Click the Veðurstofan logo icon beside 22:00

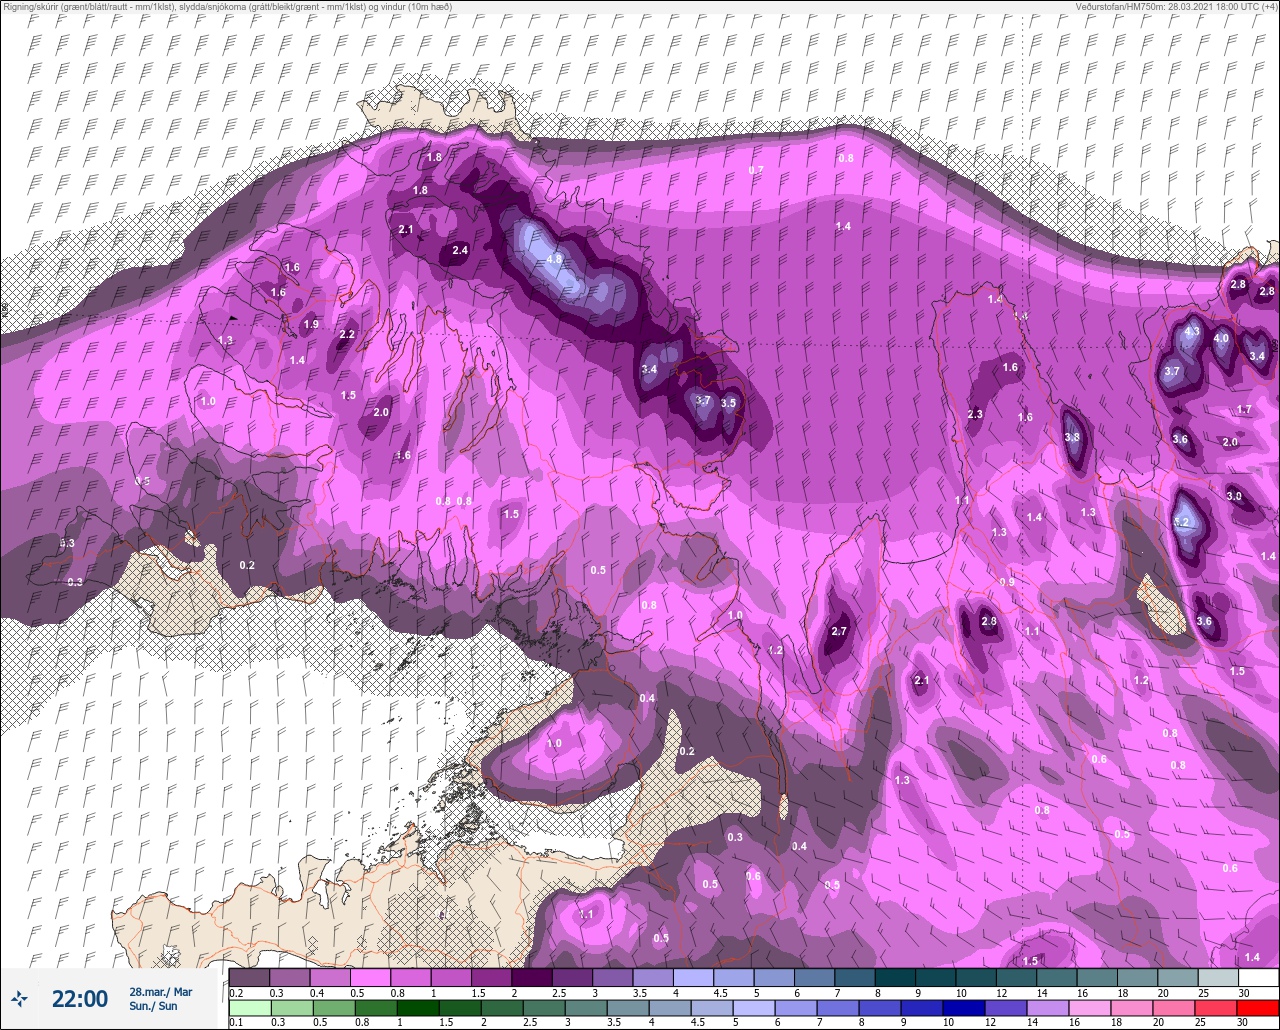click(19, 998)
